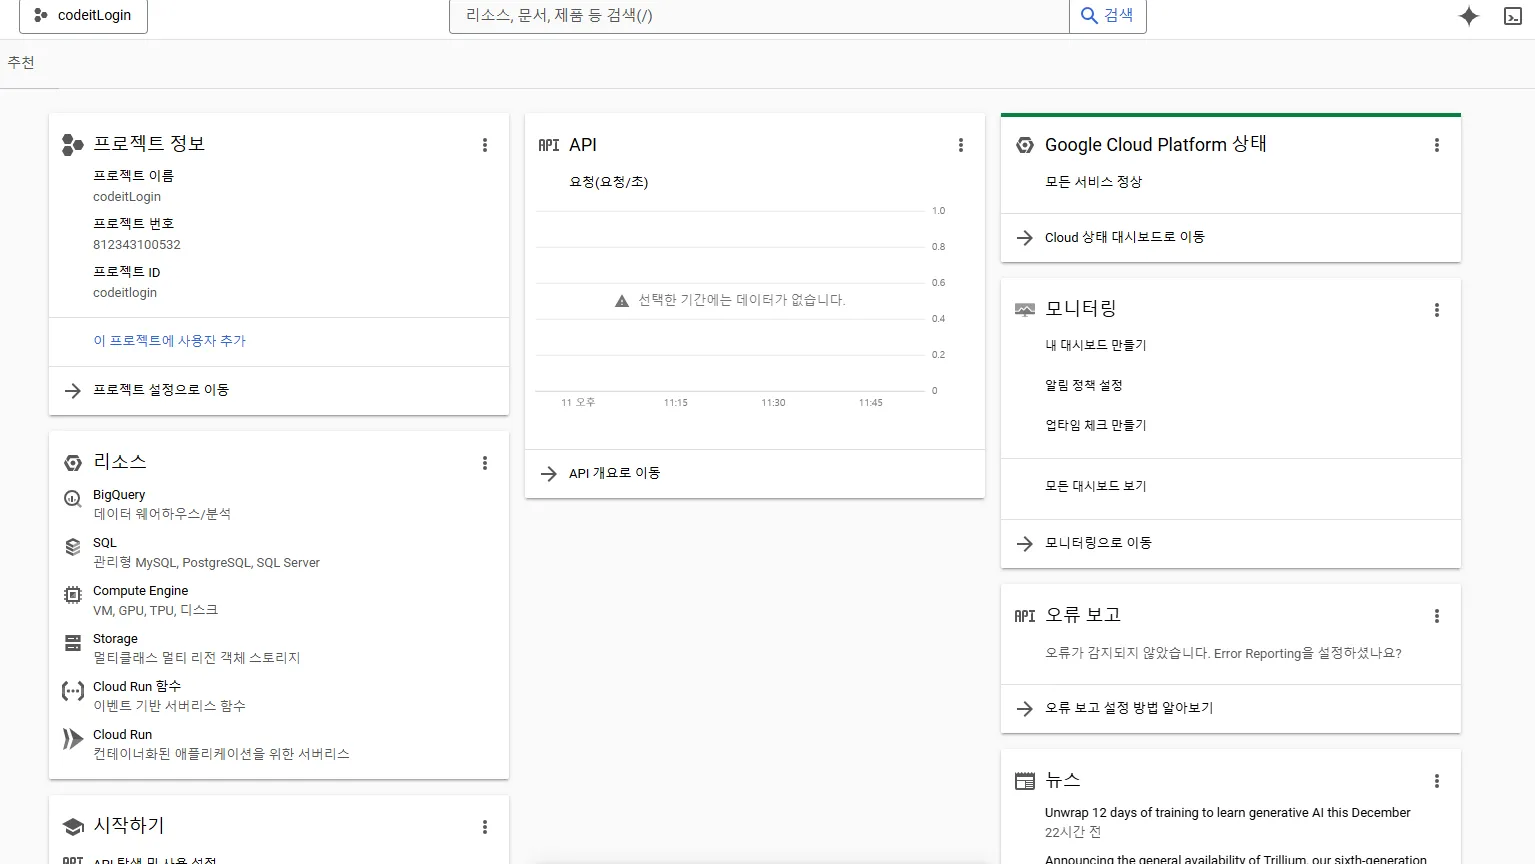Click 모든 대시보드 보기
Image resolution: width=1535 pixels, height=864 pixels.
point(1095,486)
